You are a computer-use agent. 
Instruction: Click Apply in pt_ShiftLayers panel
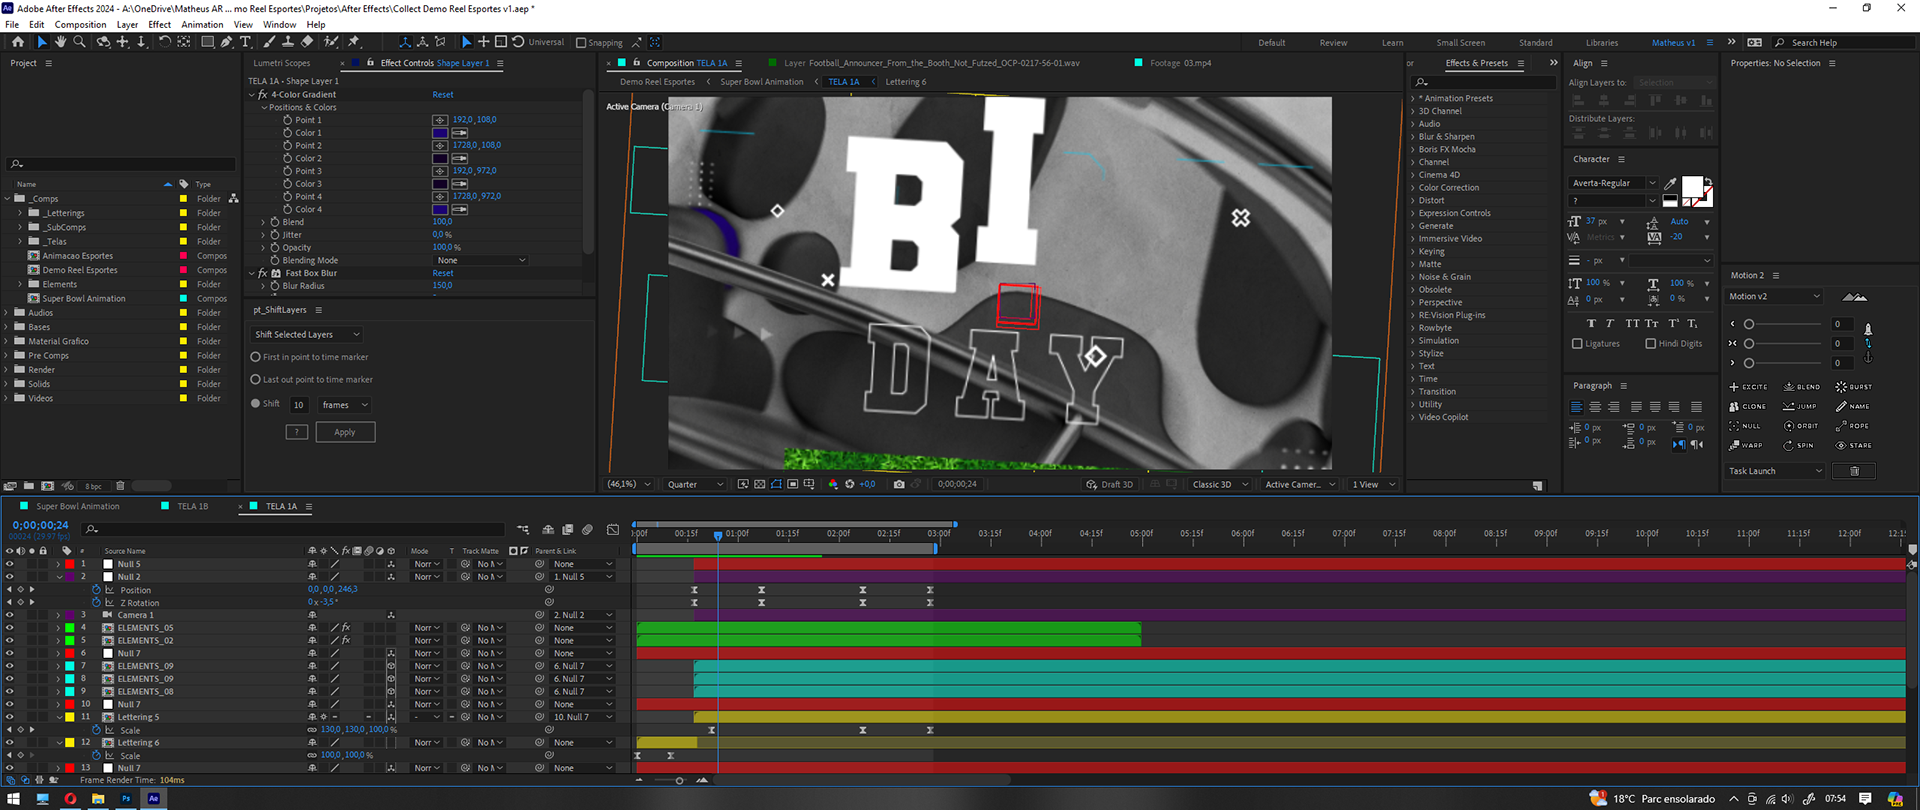point(345,432)
